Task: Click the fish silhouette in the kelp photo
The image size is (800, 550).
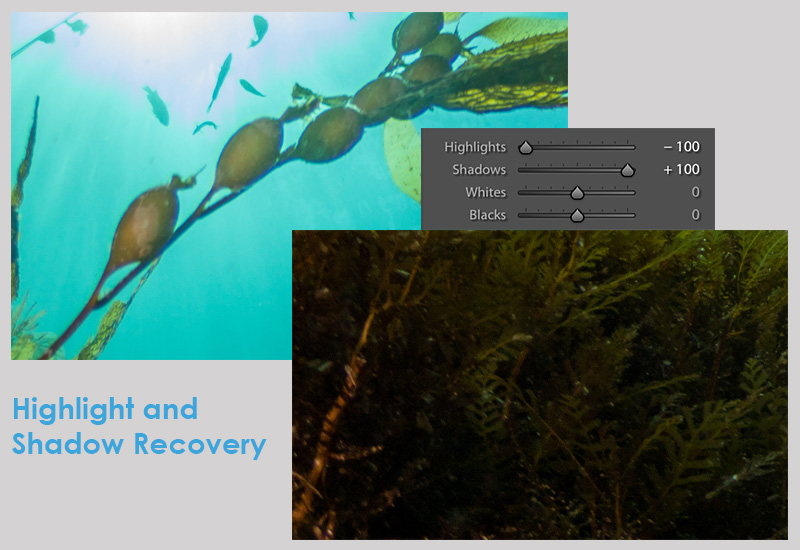Action: [156, 104]
